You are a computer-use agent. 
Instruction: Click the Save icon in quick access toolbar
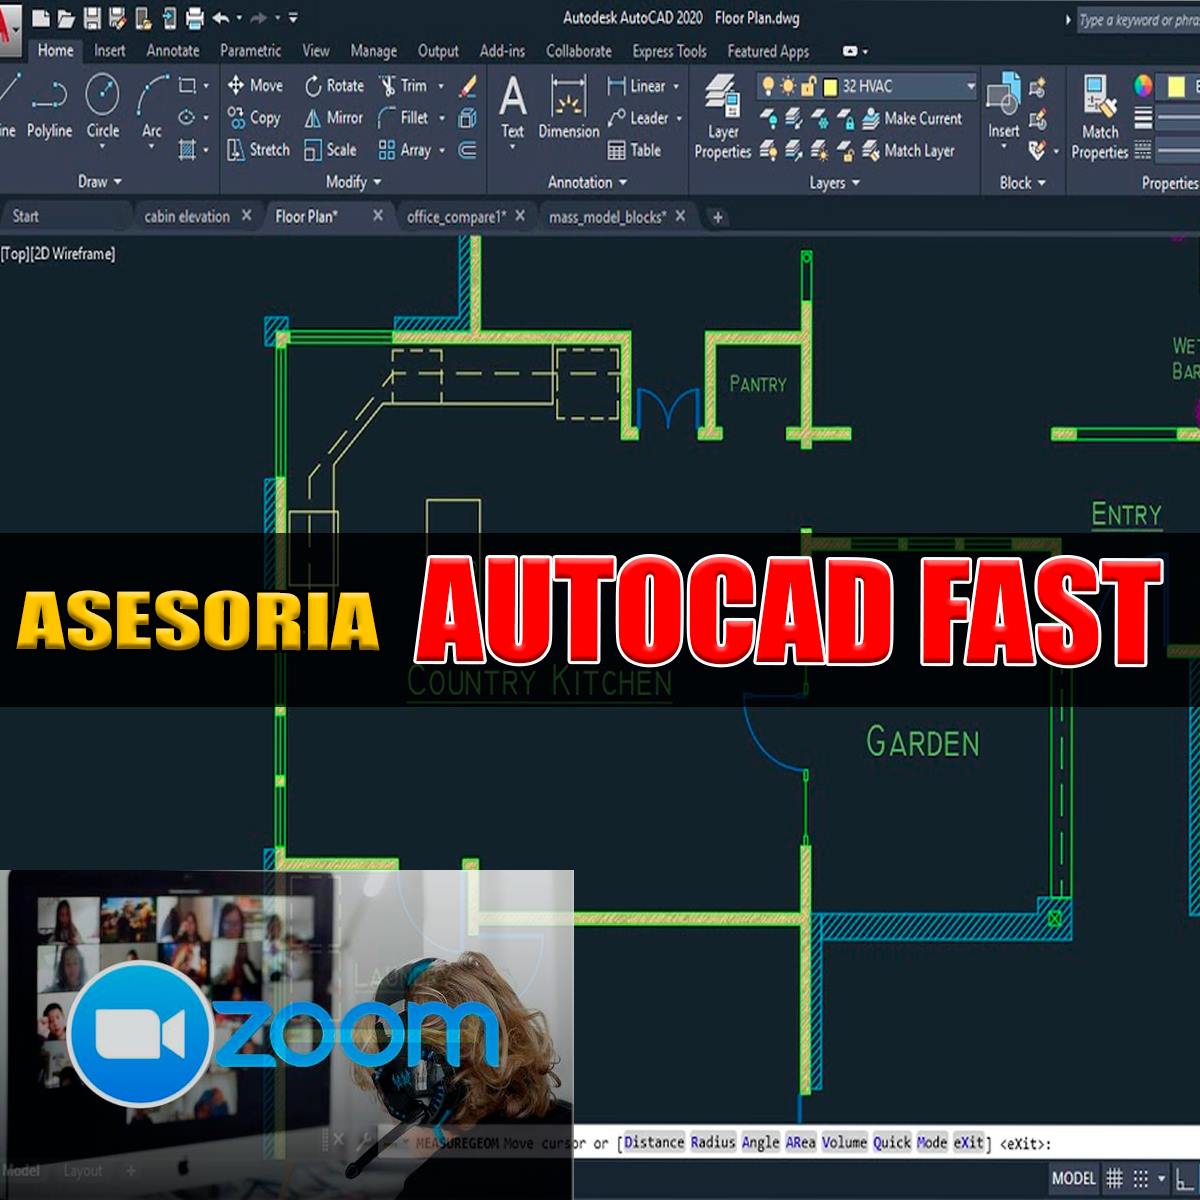(x=91, y=18)
